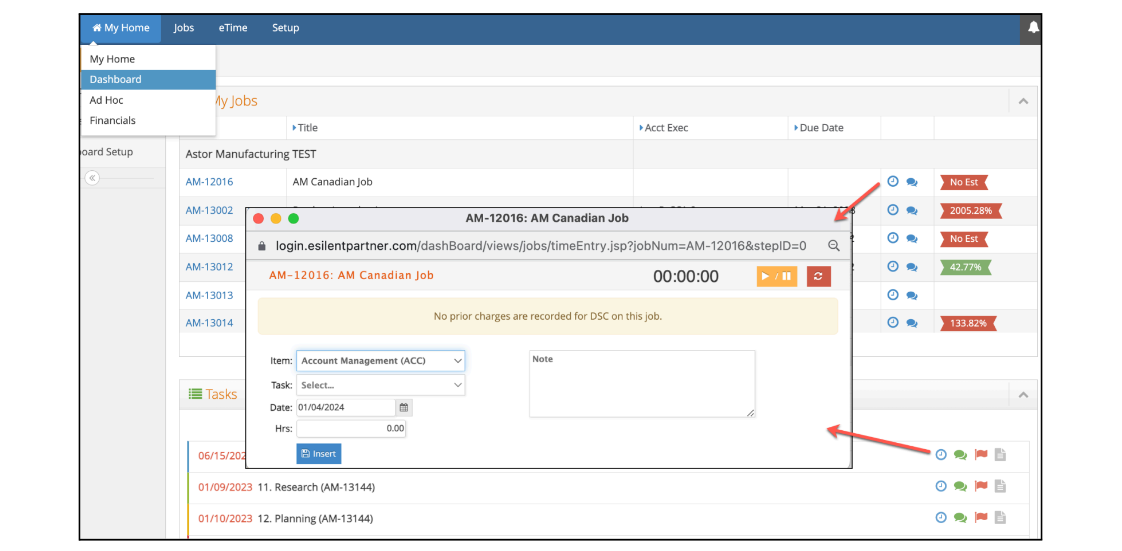The width and height of the screenshot is (1122, 551).
Task: Click red flag on 11. Research task
Action: point(981,486)
